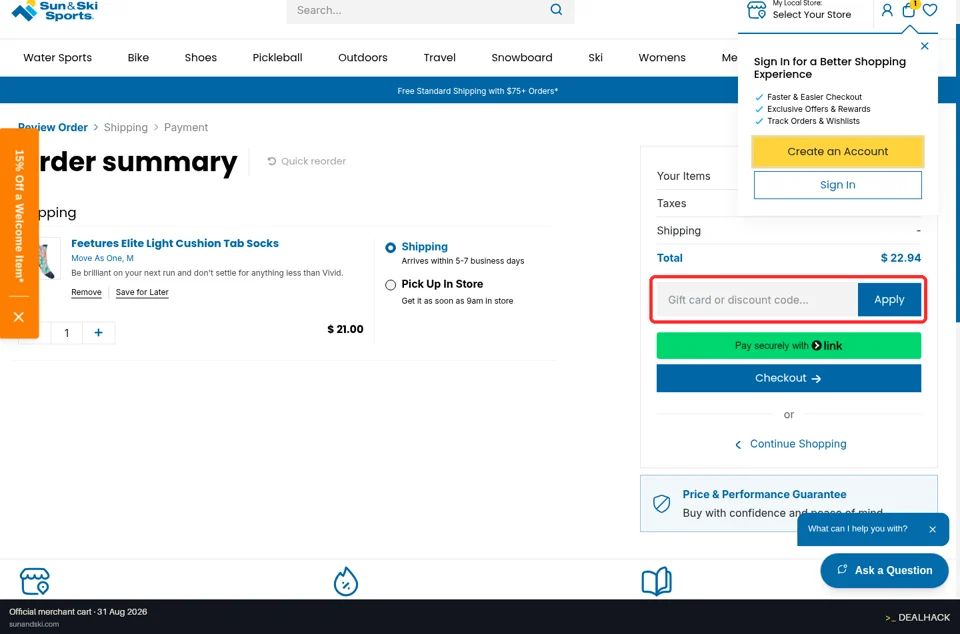This screenshot has width=960, height=634.
Task: Click the Review Order breadcrumb
Action: pos(53,127)
